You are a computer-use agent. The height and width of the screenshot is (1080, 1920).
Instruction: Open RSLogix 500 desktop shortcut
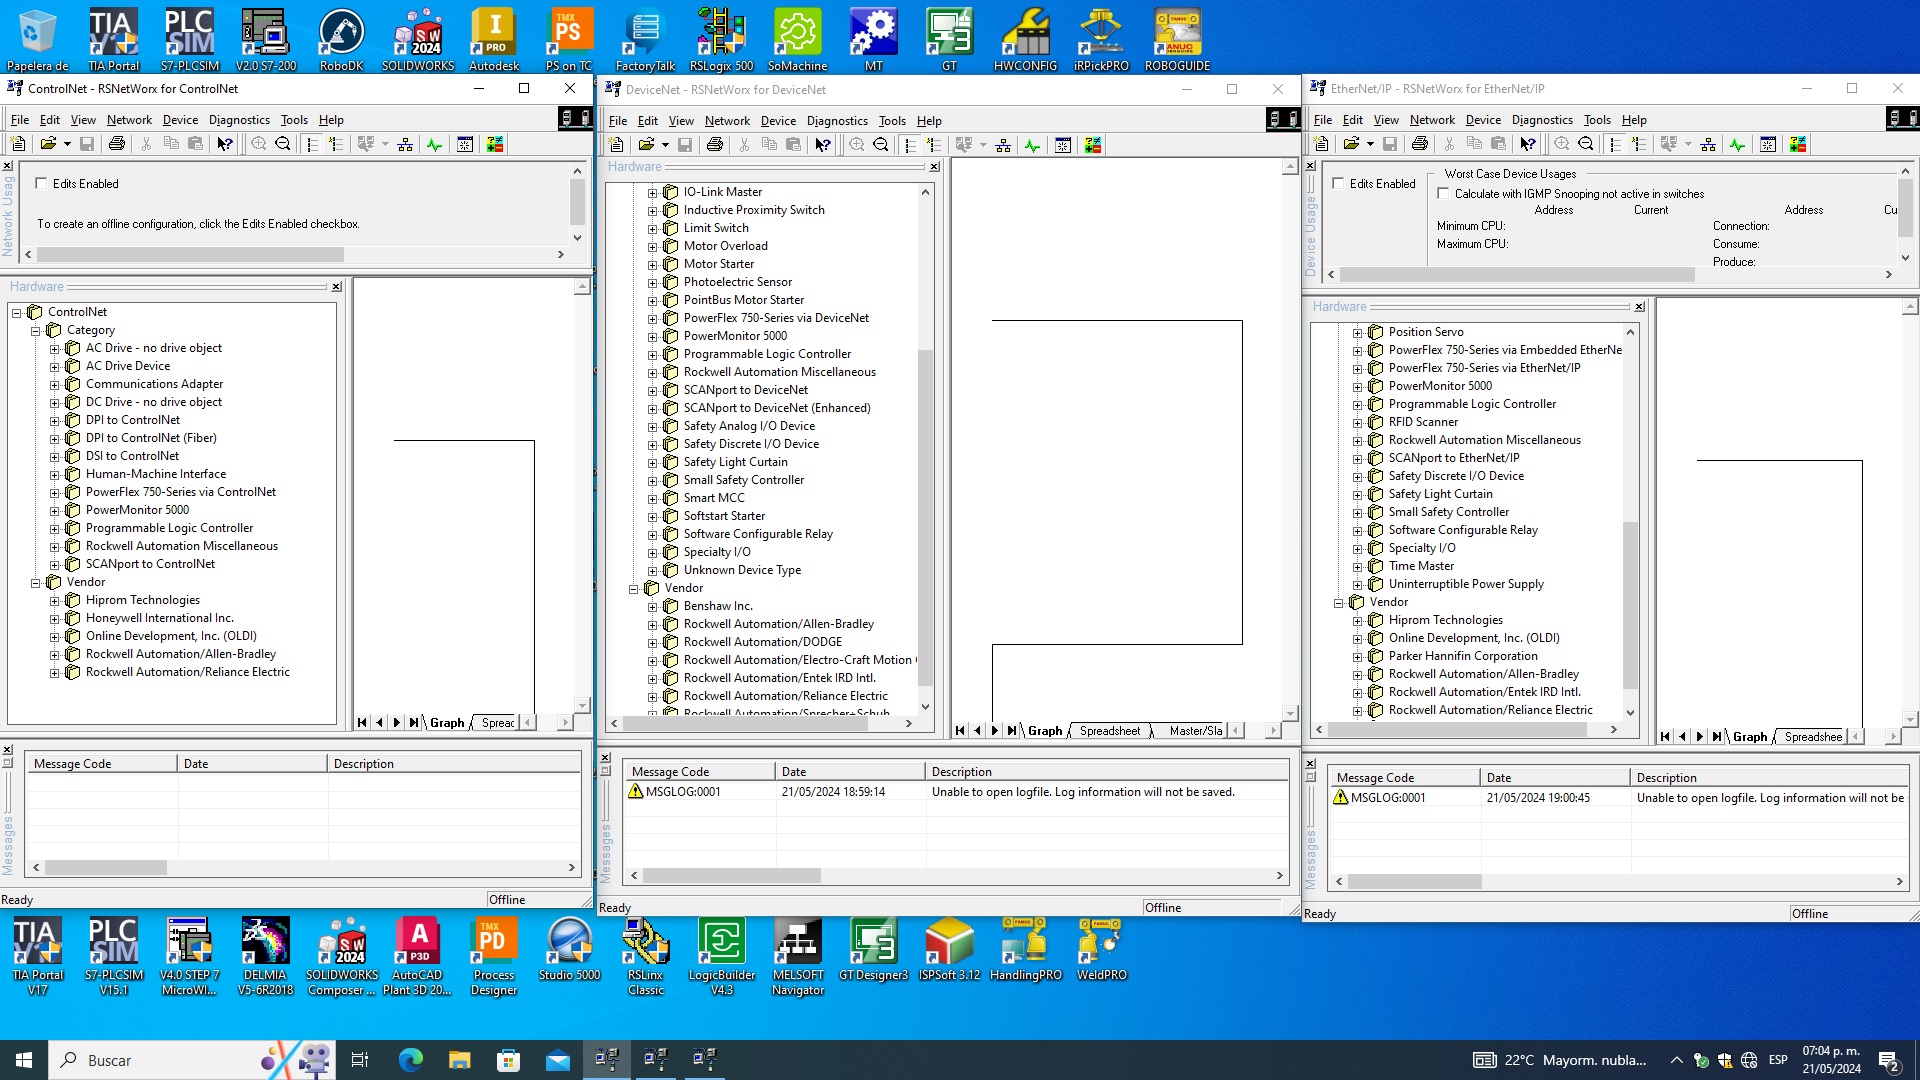pyautogui.click(x=721, y=40)
